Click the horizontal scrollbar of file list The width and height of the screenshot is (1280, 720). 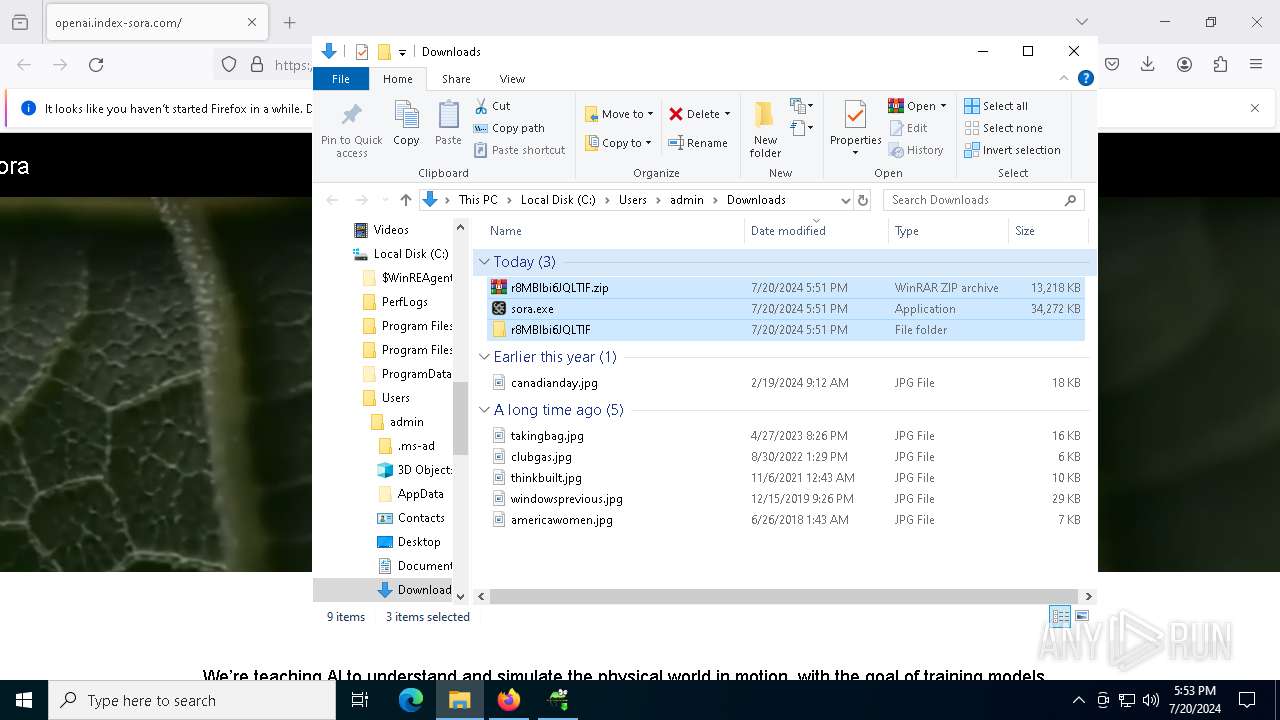click(783, 596)
